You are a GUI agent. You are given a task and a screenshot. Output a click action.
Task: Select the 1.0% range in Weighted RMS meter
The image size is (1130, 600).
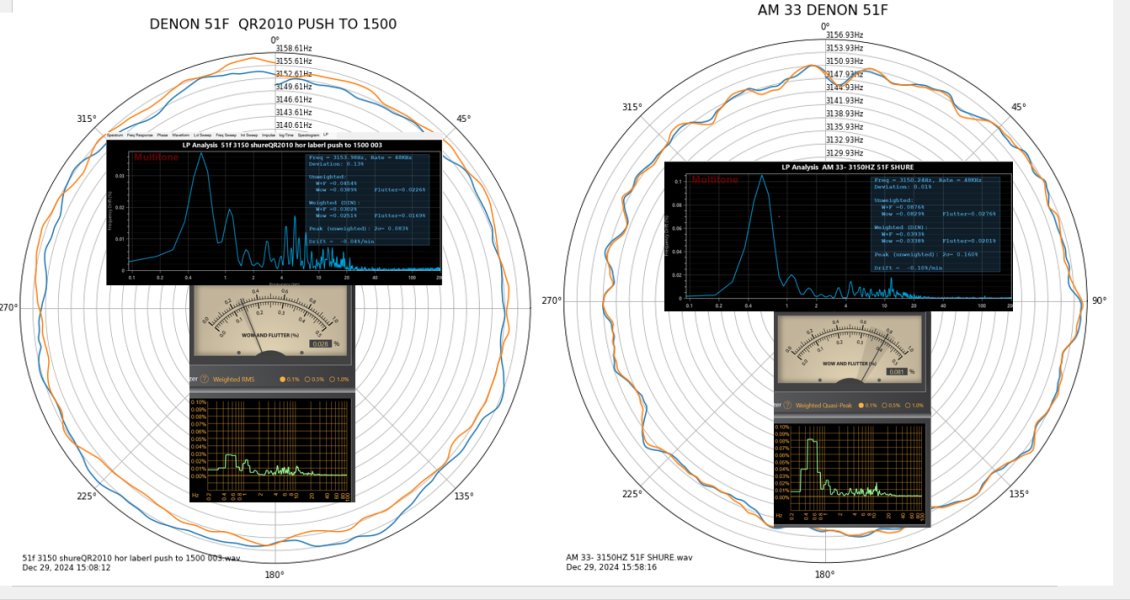tap(339, 379)
